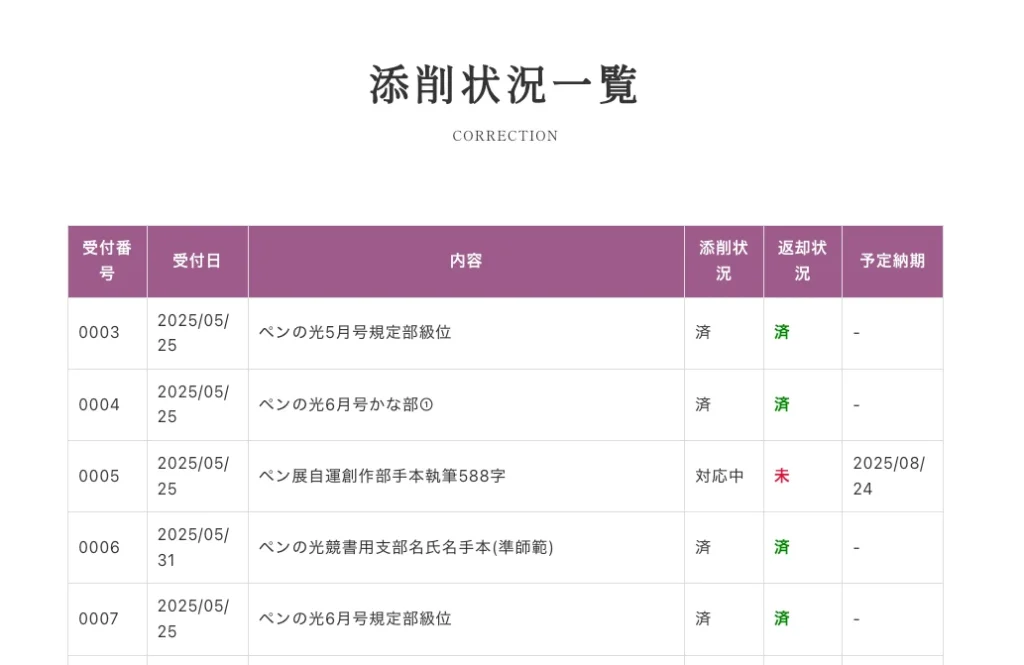The image size is (1024, 665).
Task: Select ペンの光競書用支部名氏名手本(準師範) entry
Action: click(406, 548)
